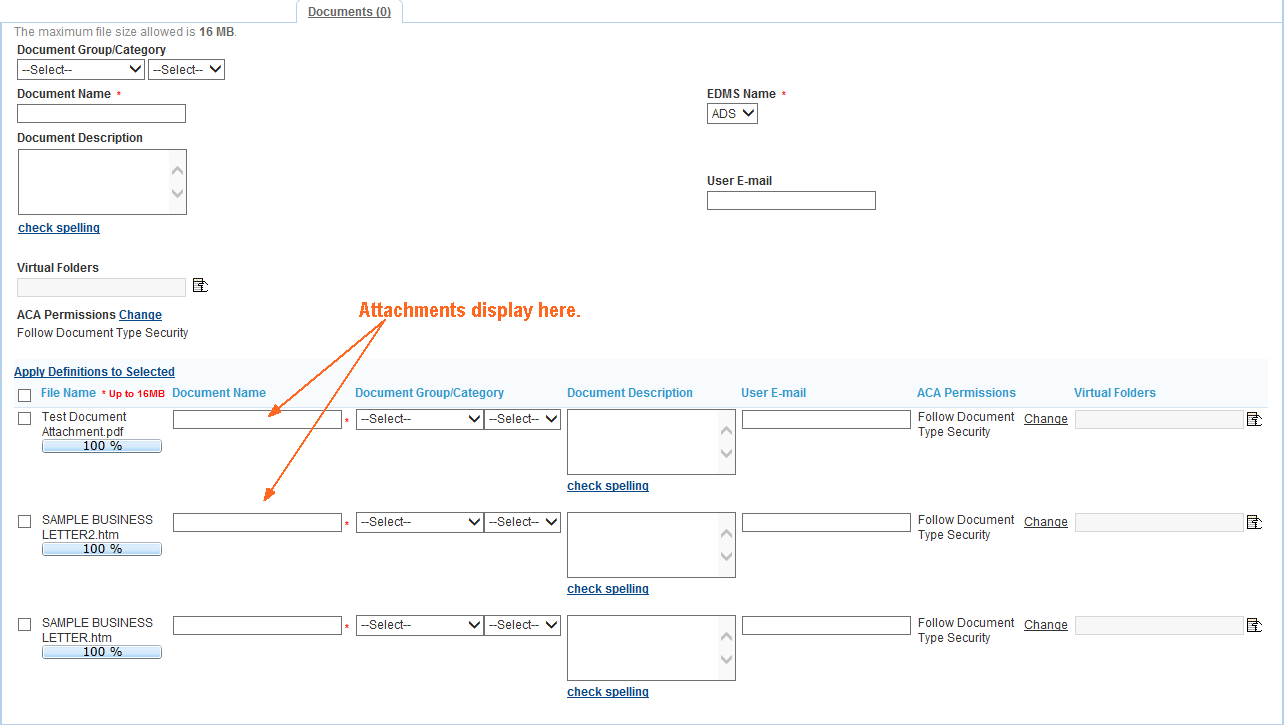The width and height of the screenshot is (1284, 725).
Task: Select the SAMPLE BUSINESS LETTER.htm row checkbox
Action: click(25, 625)
